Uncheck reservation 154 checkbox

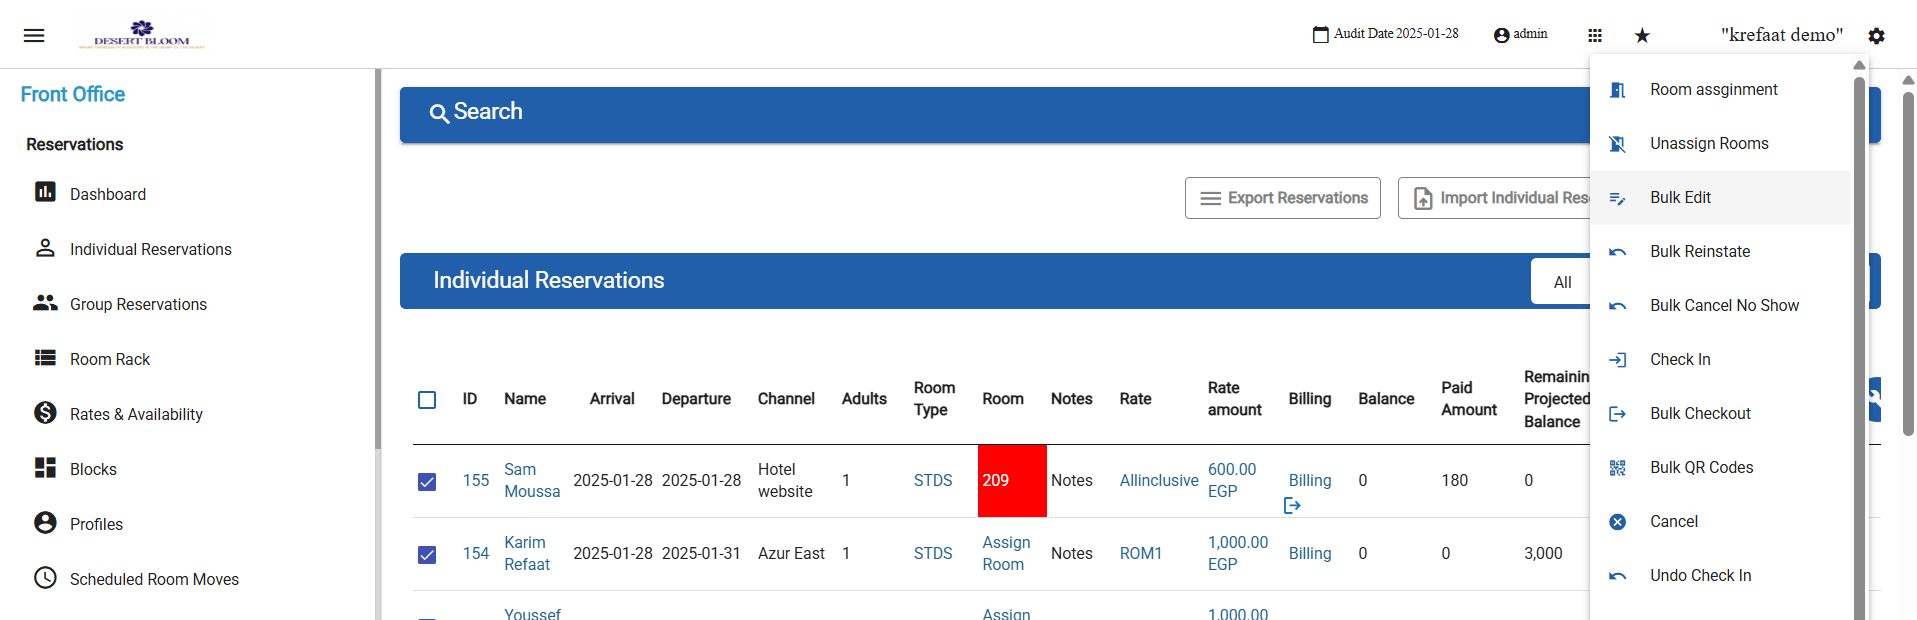(427, 555)
